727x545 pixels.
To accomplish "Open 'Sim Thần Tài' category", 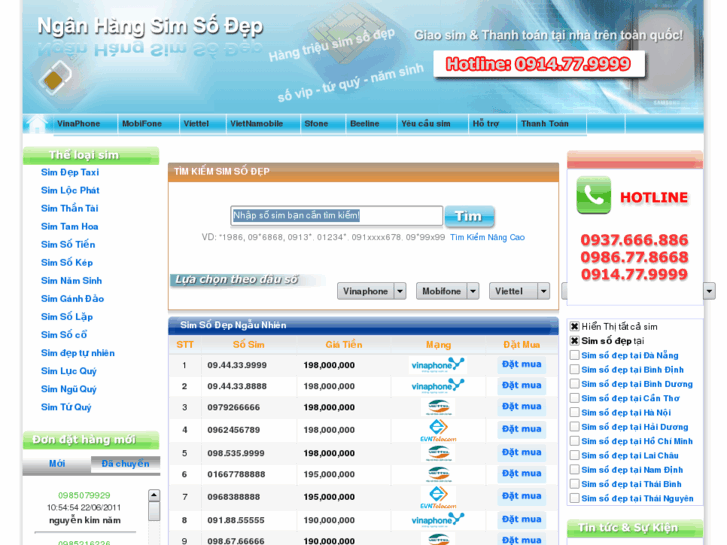I will click(x=70, y=209).
